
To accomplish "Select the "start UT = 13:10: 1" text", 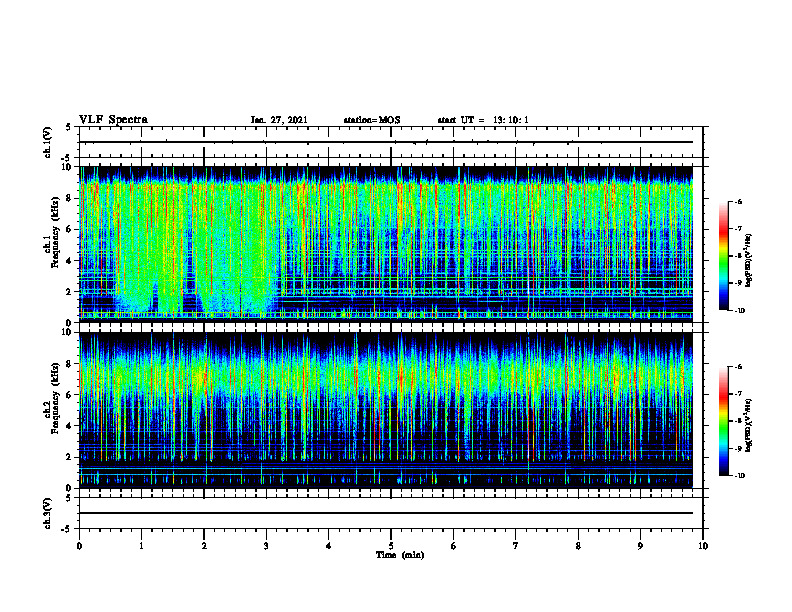I will pyautogui.click(x=483, y=120).
